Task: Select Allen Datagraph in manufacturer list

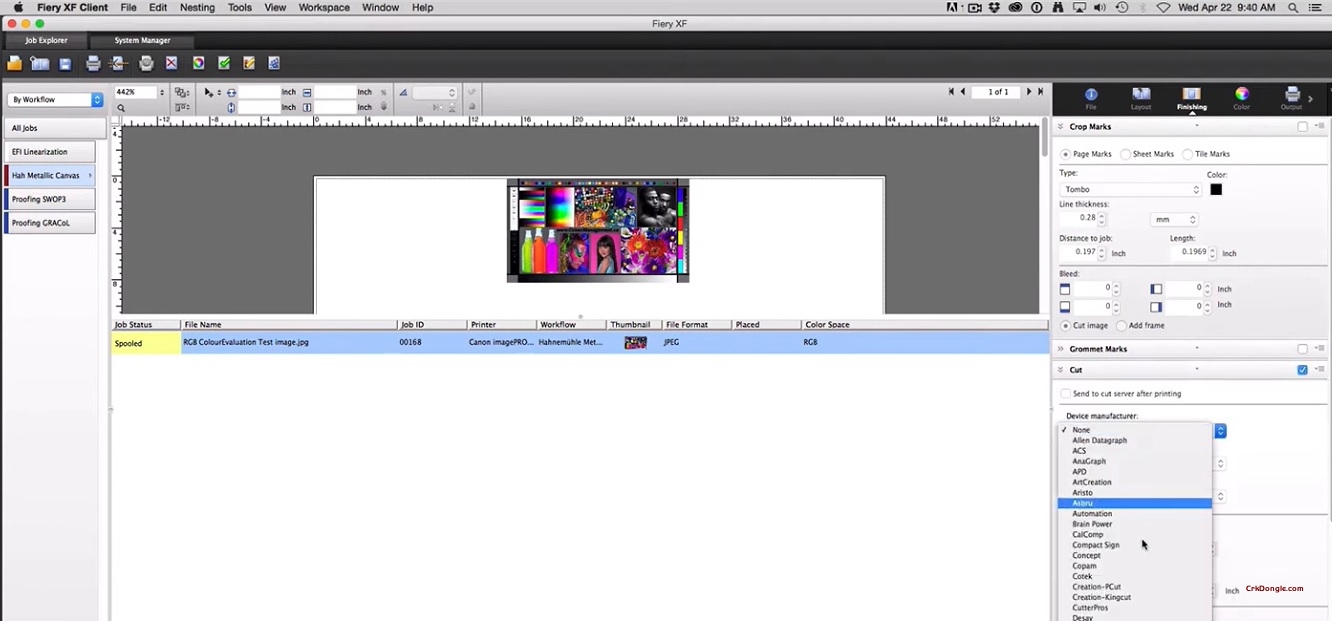Action: [x=1099, y=440]
